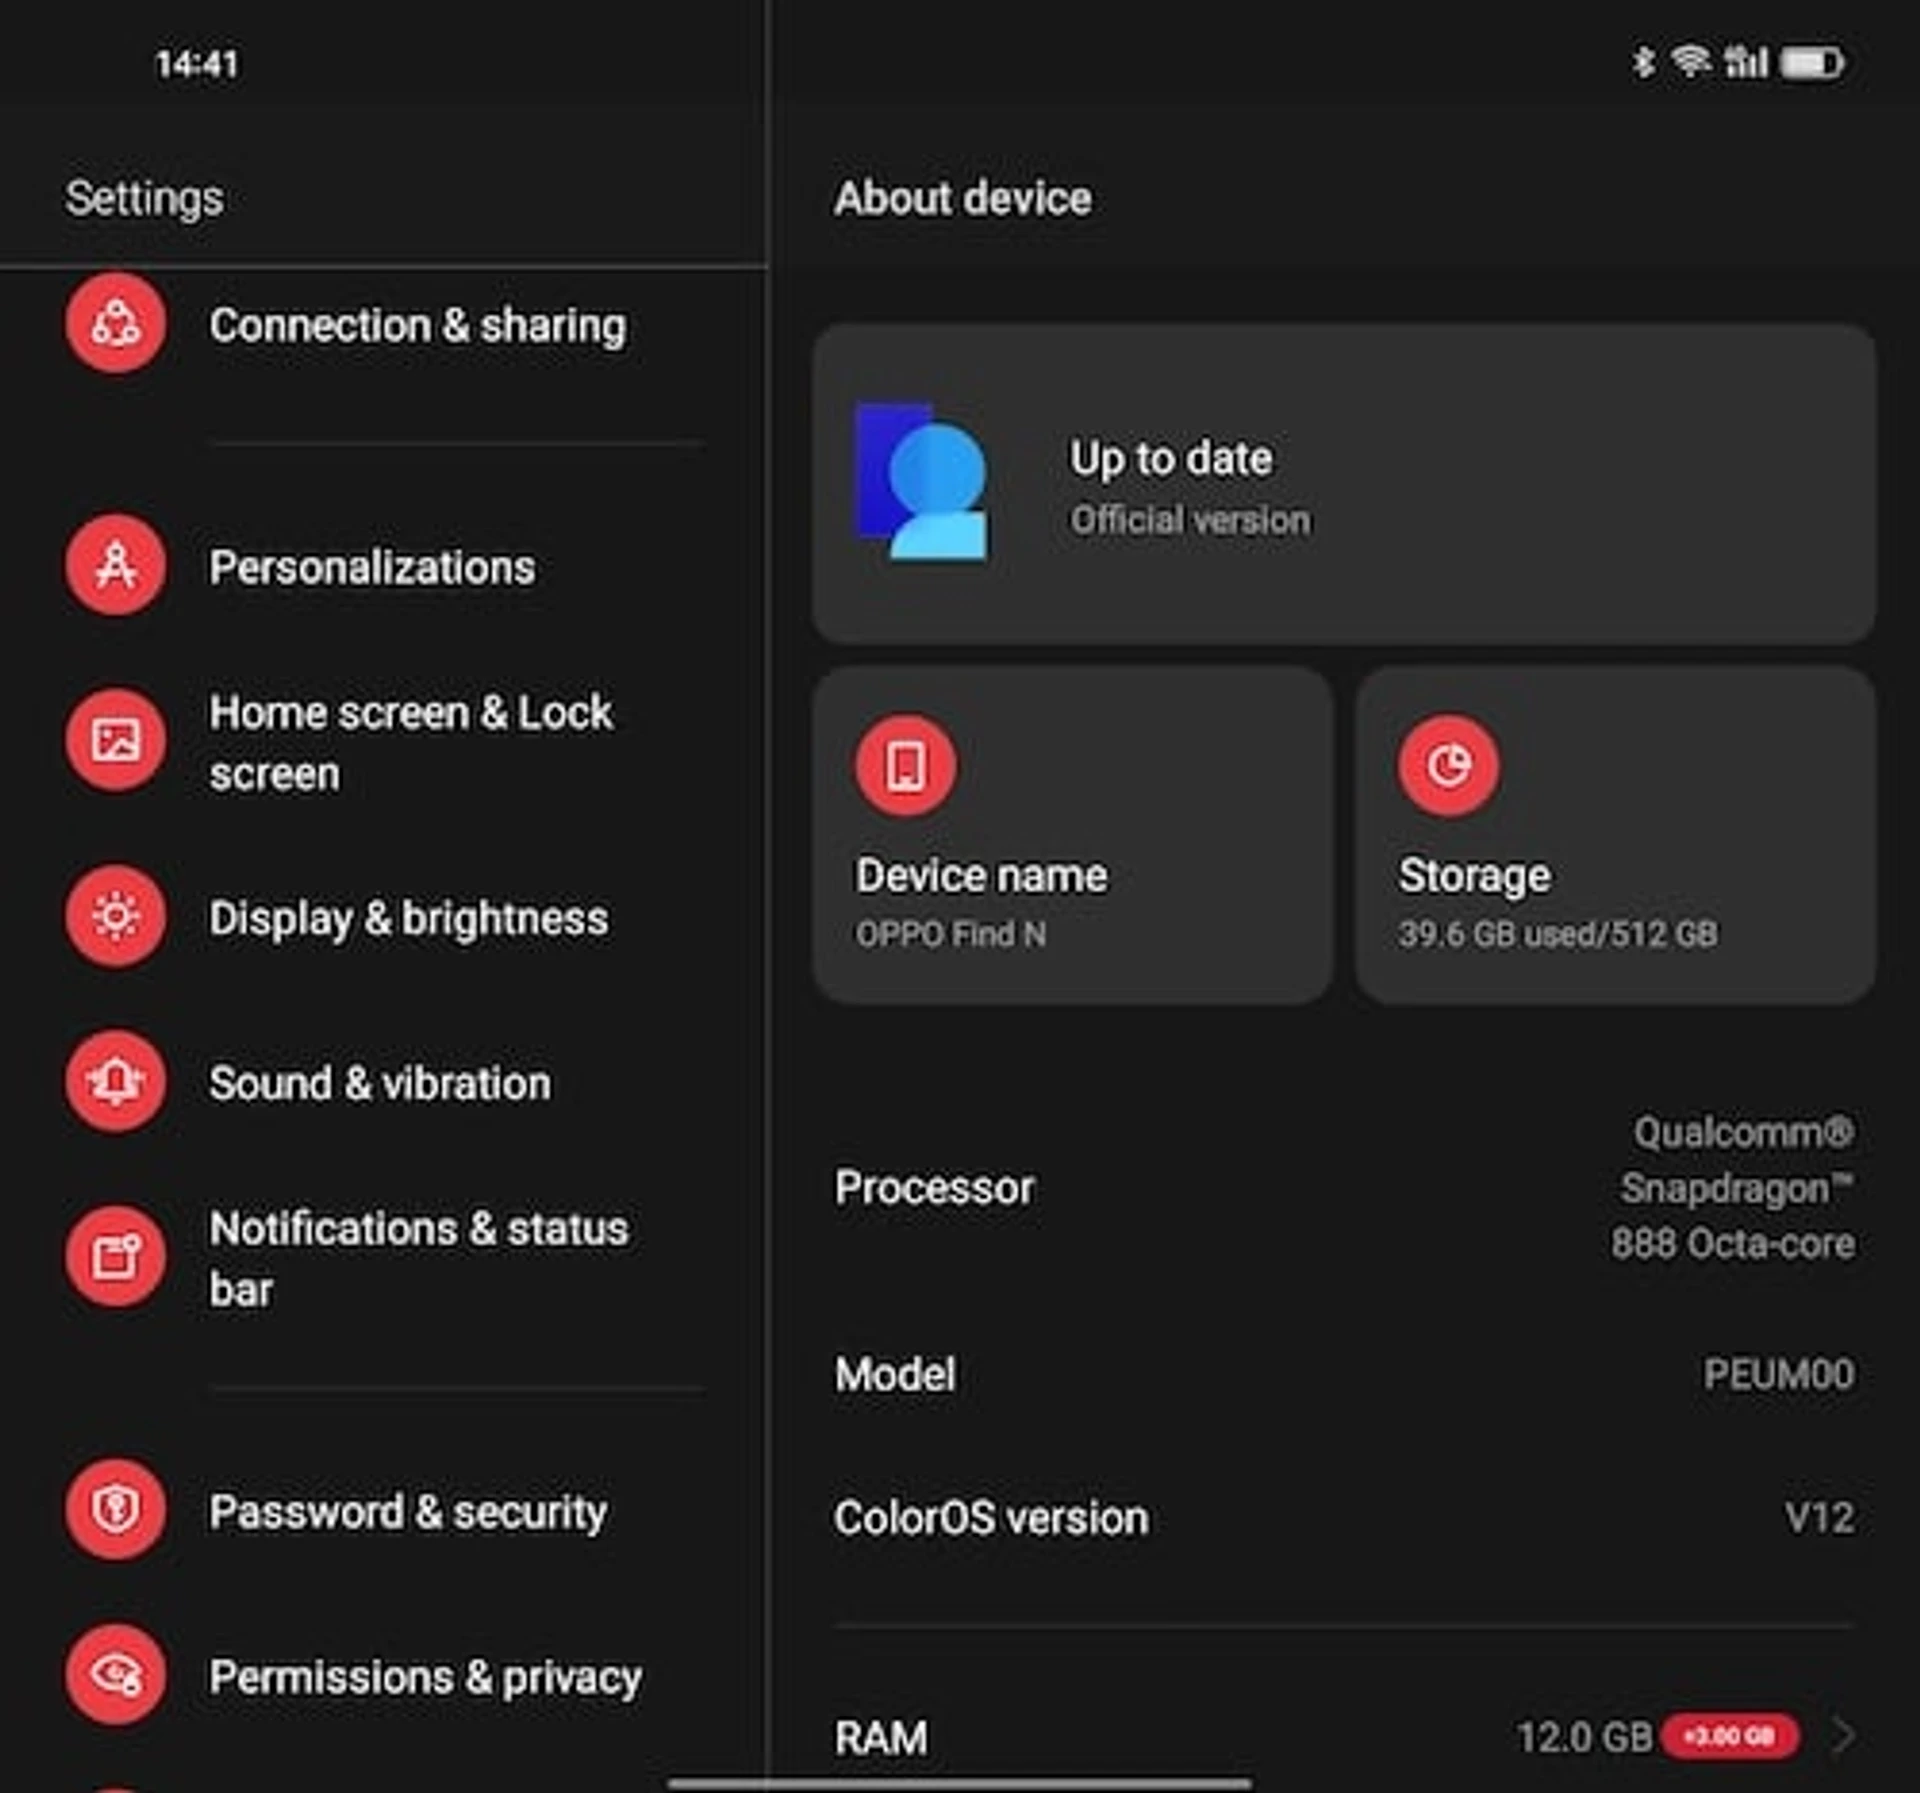
Task: Tap the "OPPO Find N" device name text
Action: coord(951,934)
